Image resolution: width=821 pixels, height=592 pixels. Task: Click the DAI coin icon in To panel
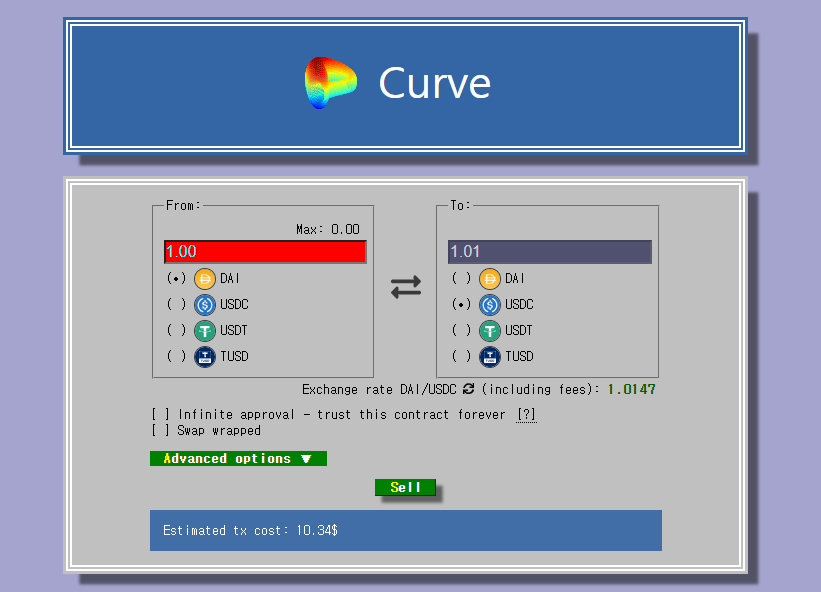click(x=490, y=278)
